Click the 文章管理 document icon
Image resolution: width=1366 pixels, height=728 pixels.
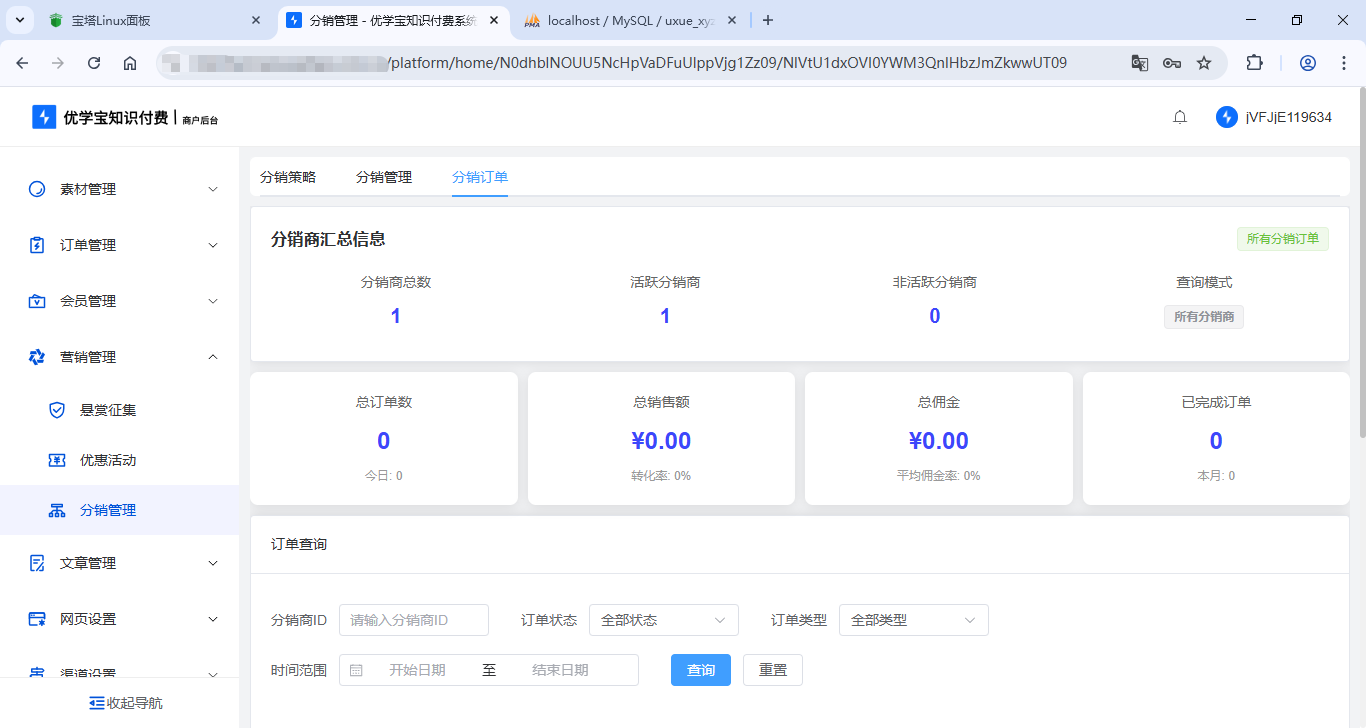click(x=35, y=563)
